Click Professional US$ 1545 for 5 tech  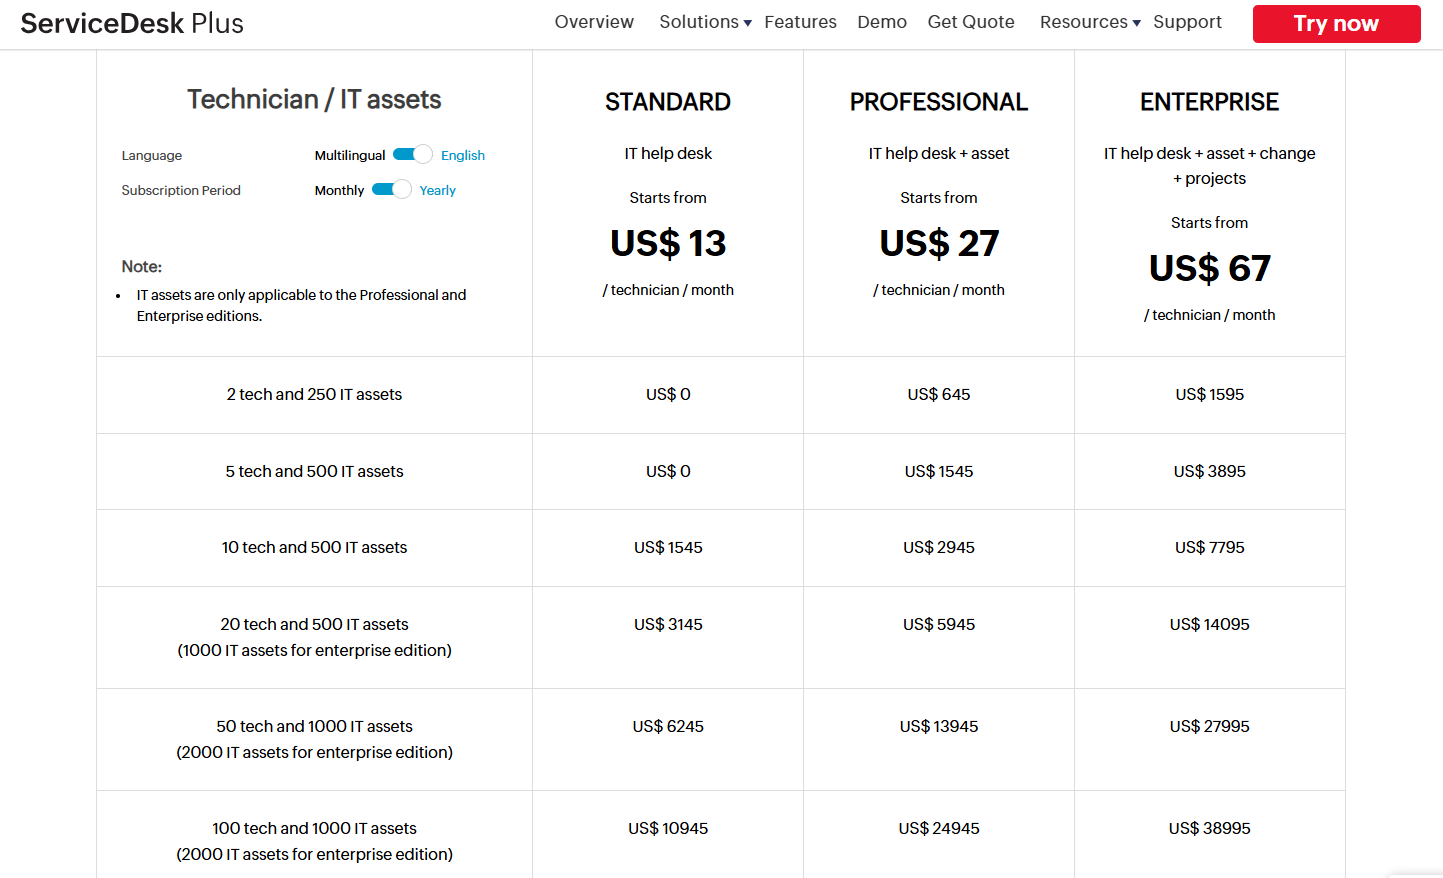(x=939, y=471)
